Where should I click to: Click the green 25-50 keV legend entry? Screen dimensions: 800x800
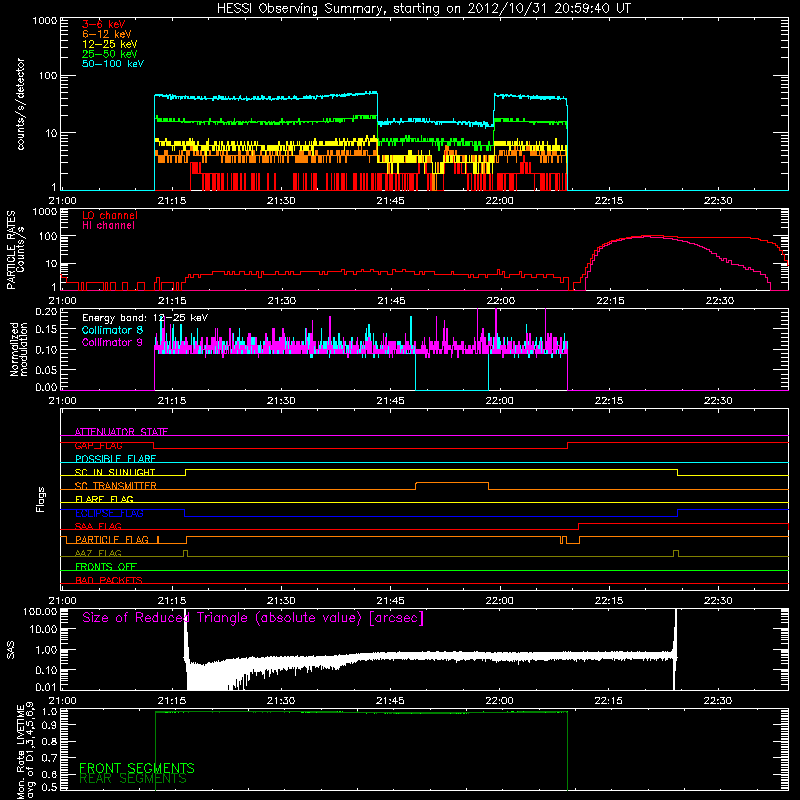click(x=110, y=54)
